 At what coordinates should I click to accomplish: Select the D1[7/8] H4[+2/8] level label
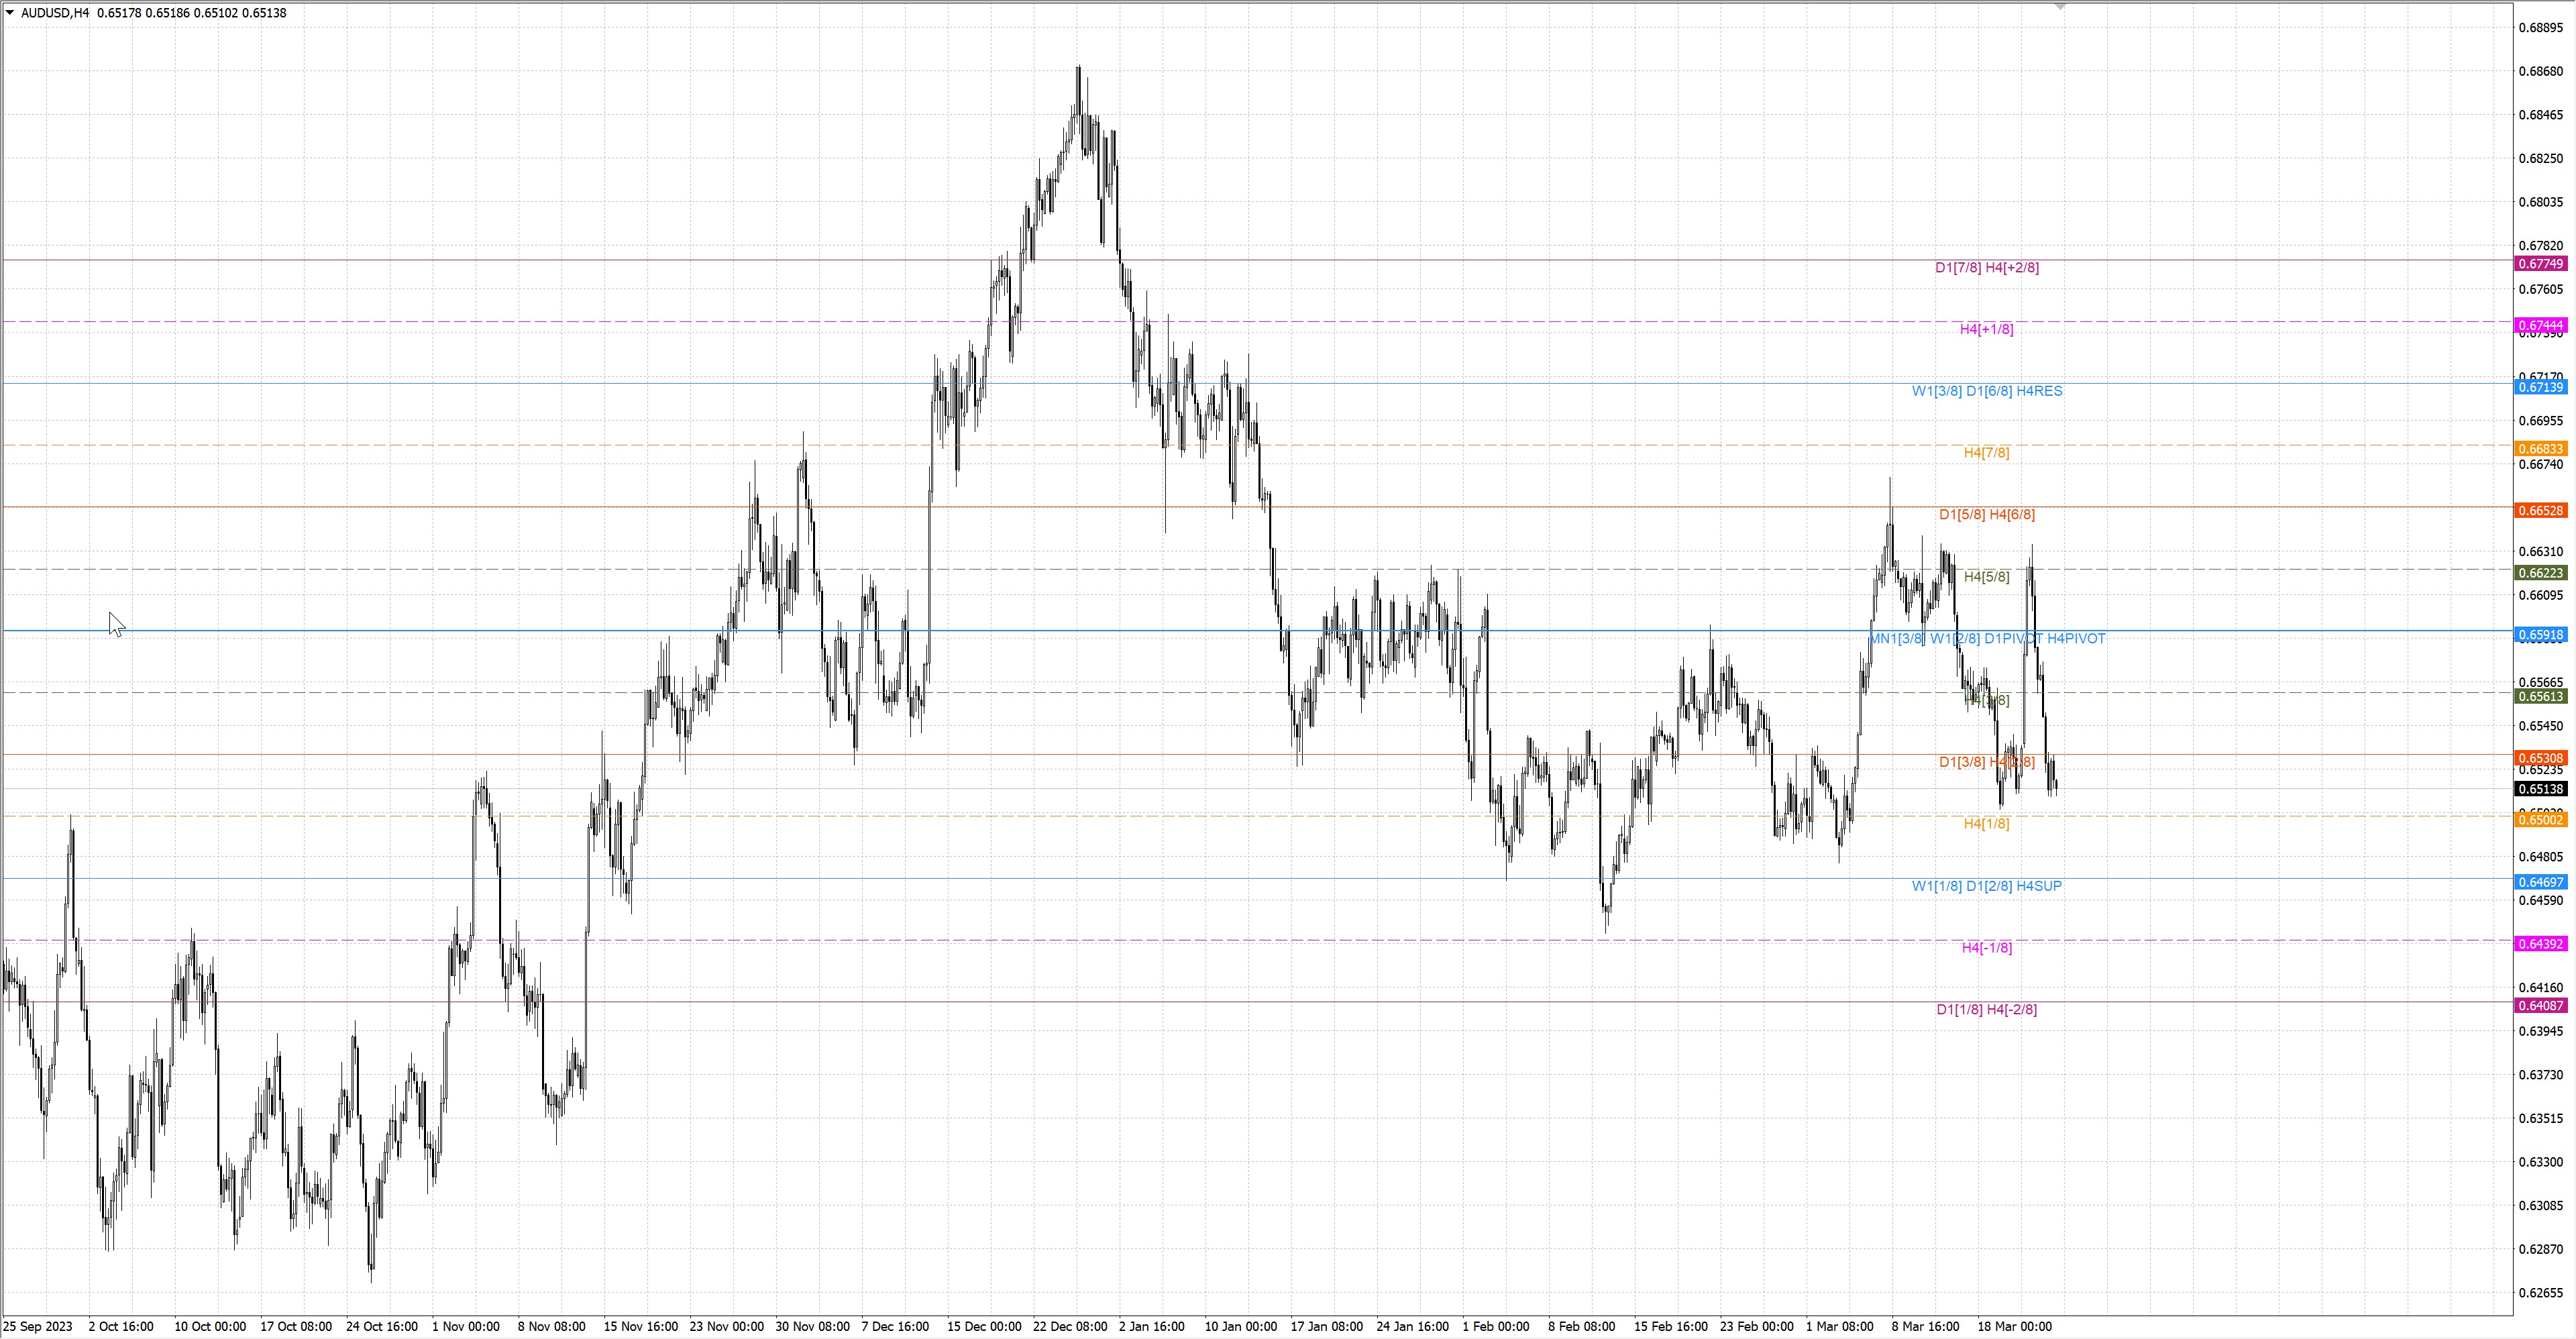(1986, 267)
